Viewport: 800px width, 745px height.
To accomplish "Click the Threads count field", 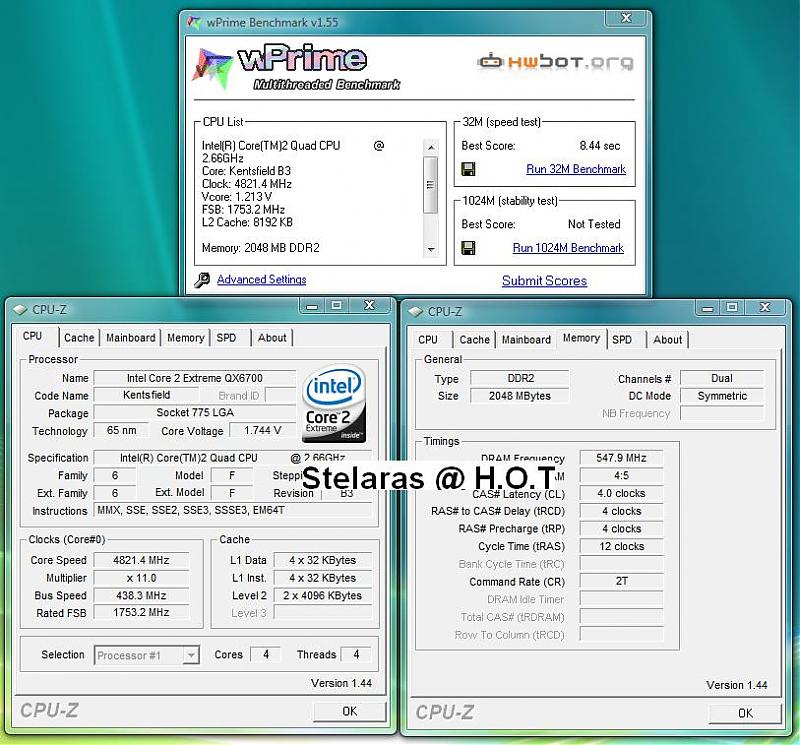I will click(356, 655).
